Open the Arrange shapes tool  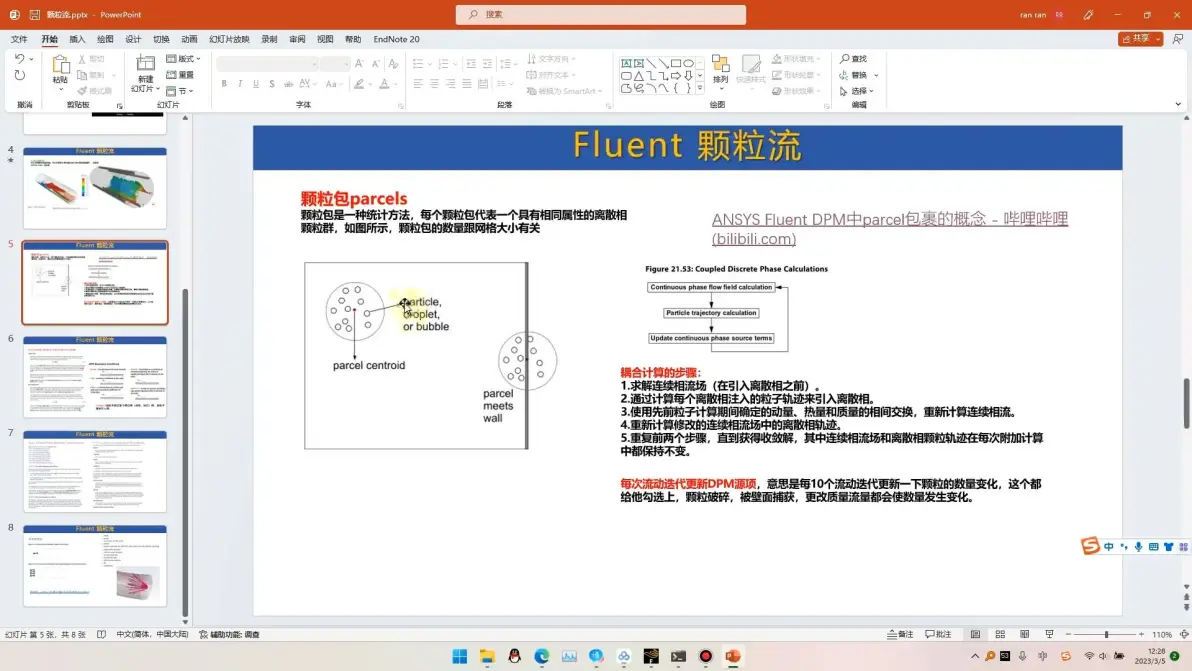click(x=720, y=70)
